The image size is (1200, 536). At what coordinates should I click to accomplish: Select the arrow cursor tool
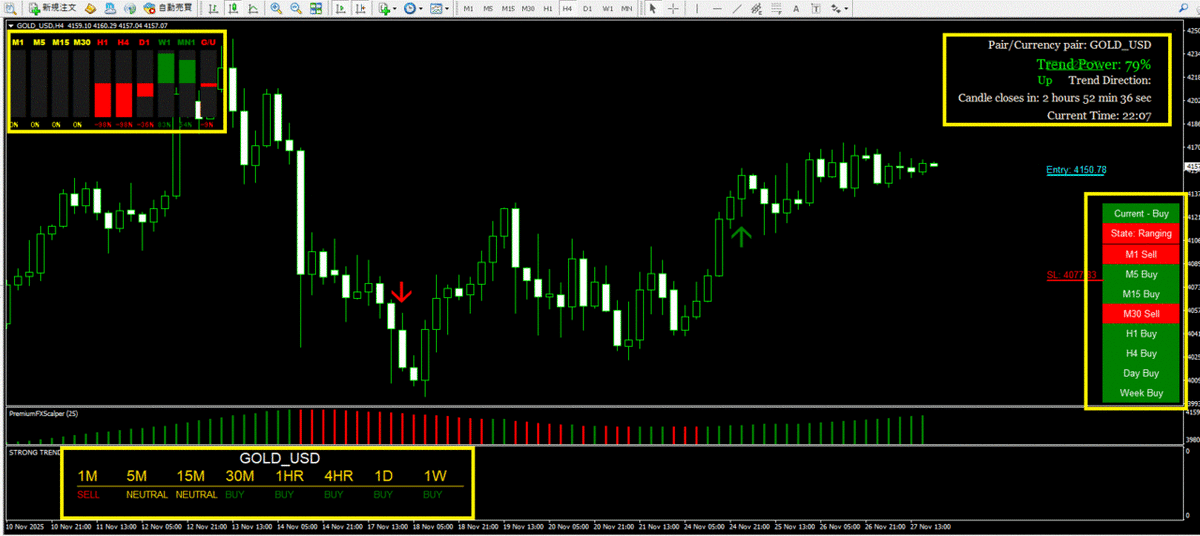(652, 8)
